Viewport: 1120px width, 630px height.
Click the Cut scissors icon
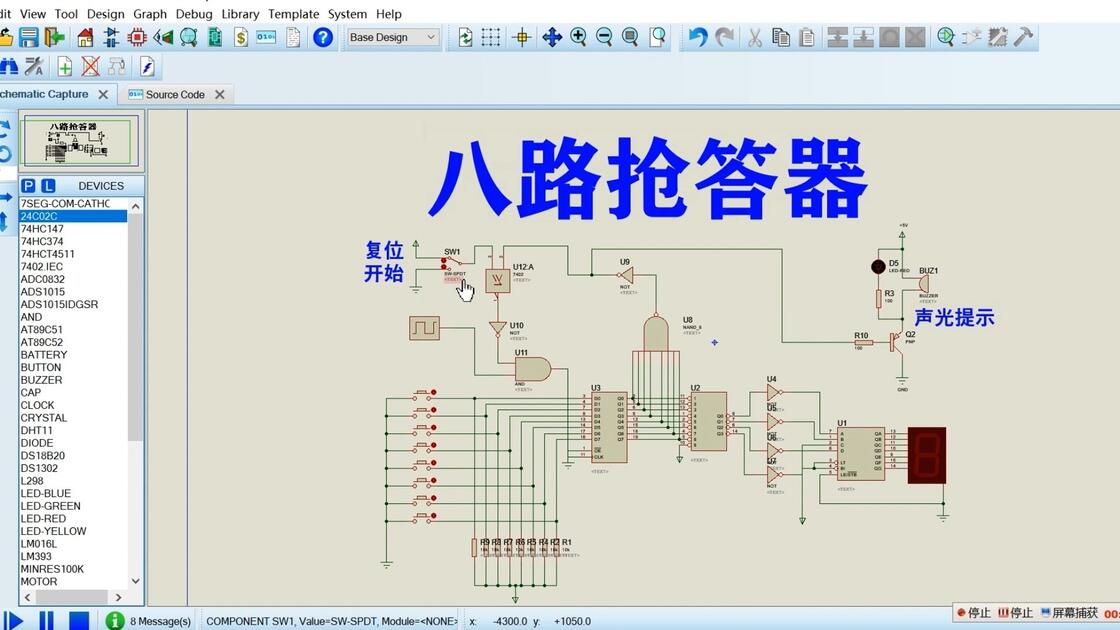(x=755, y=37)
